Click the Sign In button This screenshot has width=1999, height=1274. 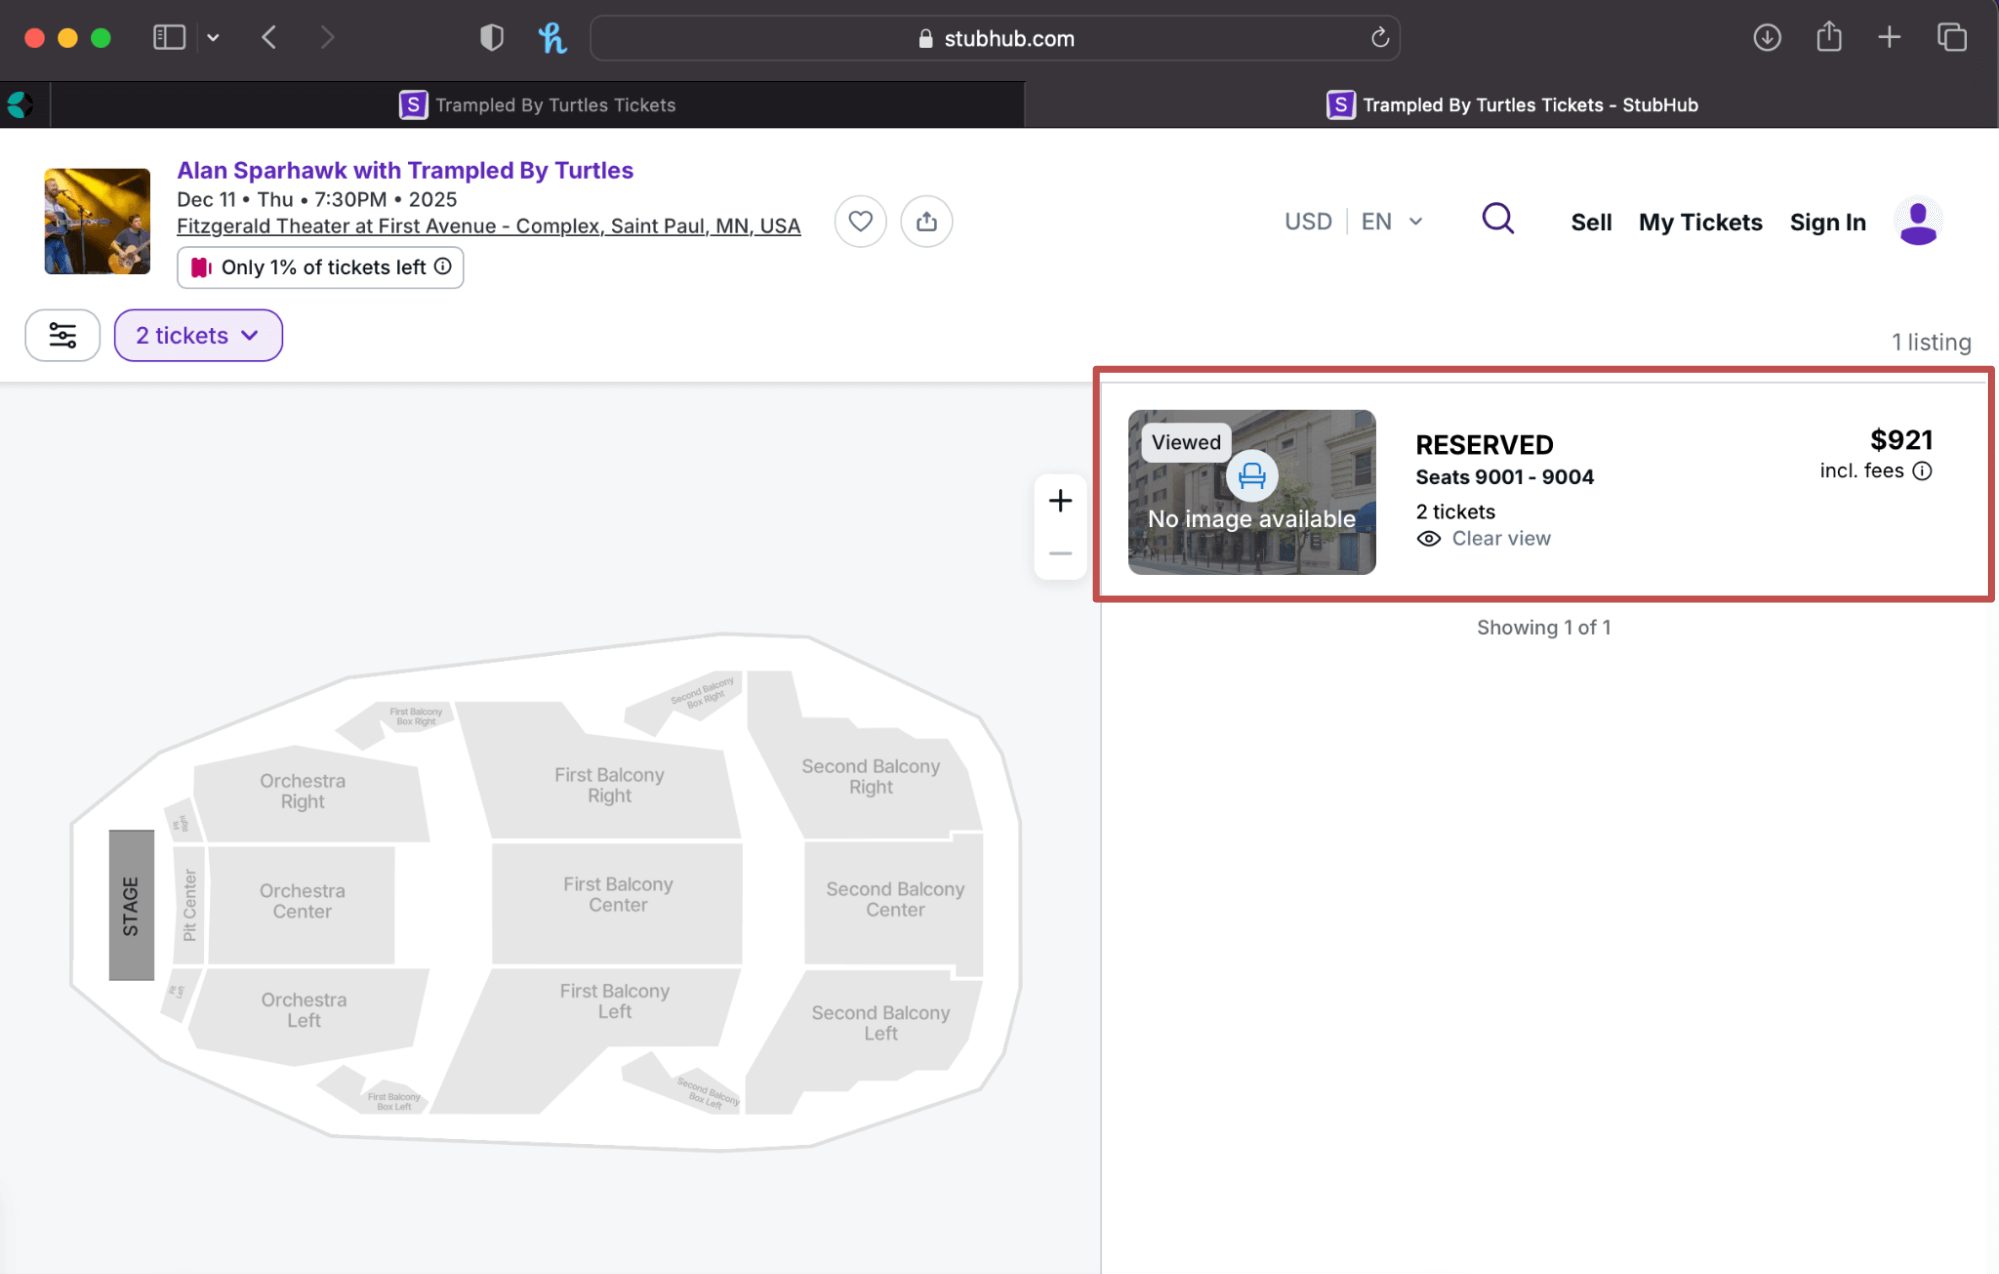click(1827, 222)
